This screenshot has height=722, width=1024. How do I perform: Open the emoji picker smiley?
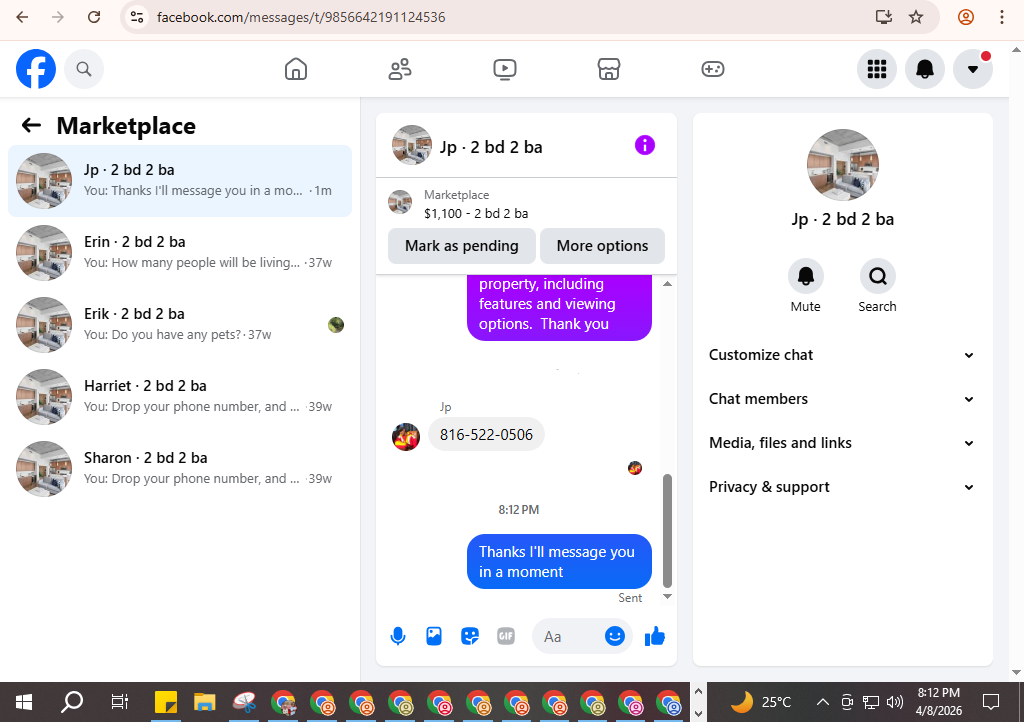coord(615,636)
